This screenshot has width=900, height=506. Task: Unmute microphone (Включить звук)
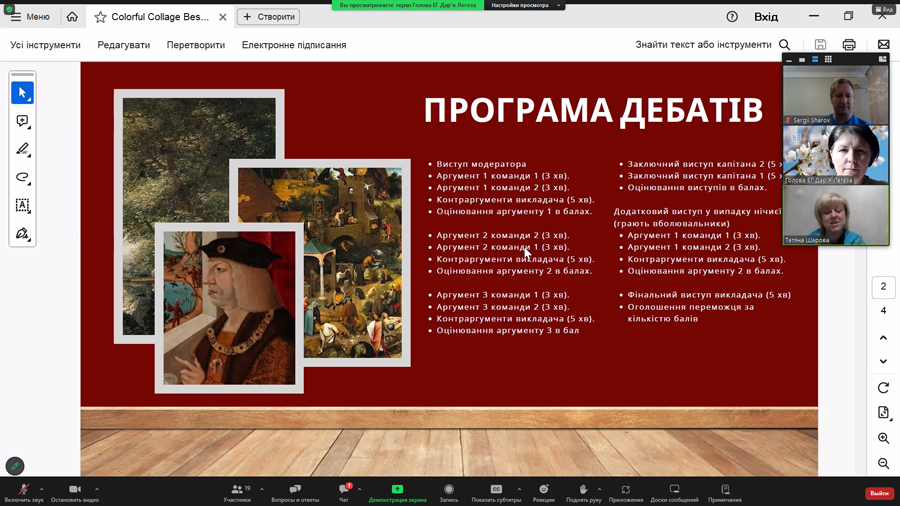click(x=24, y=493)
